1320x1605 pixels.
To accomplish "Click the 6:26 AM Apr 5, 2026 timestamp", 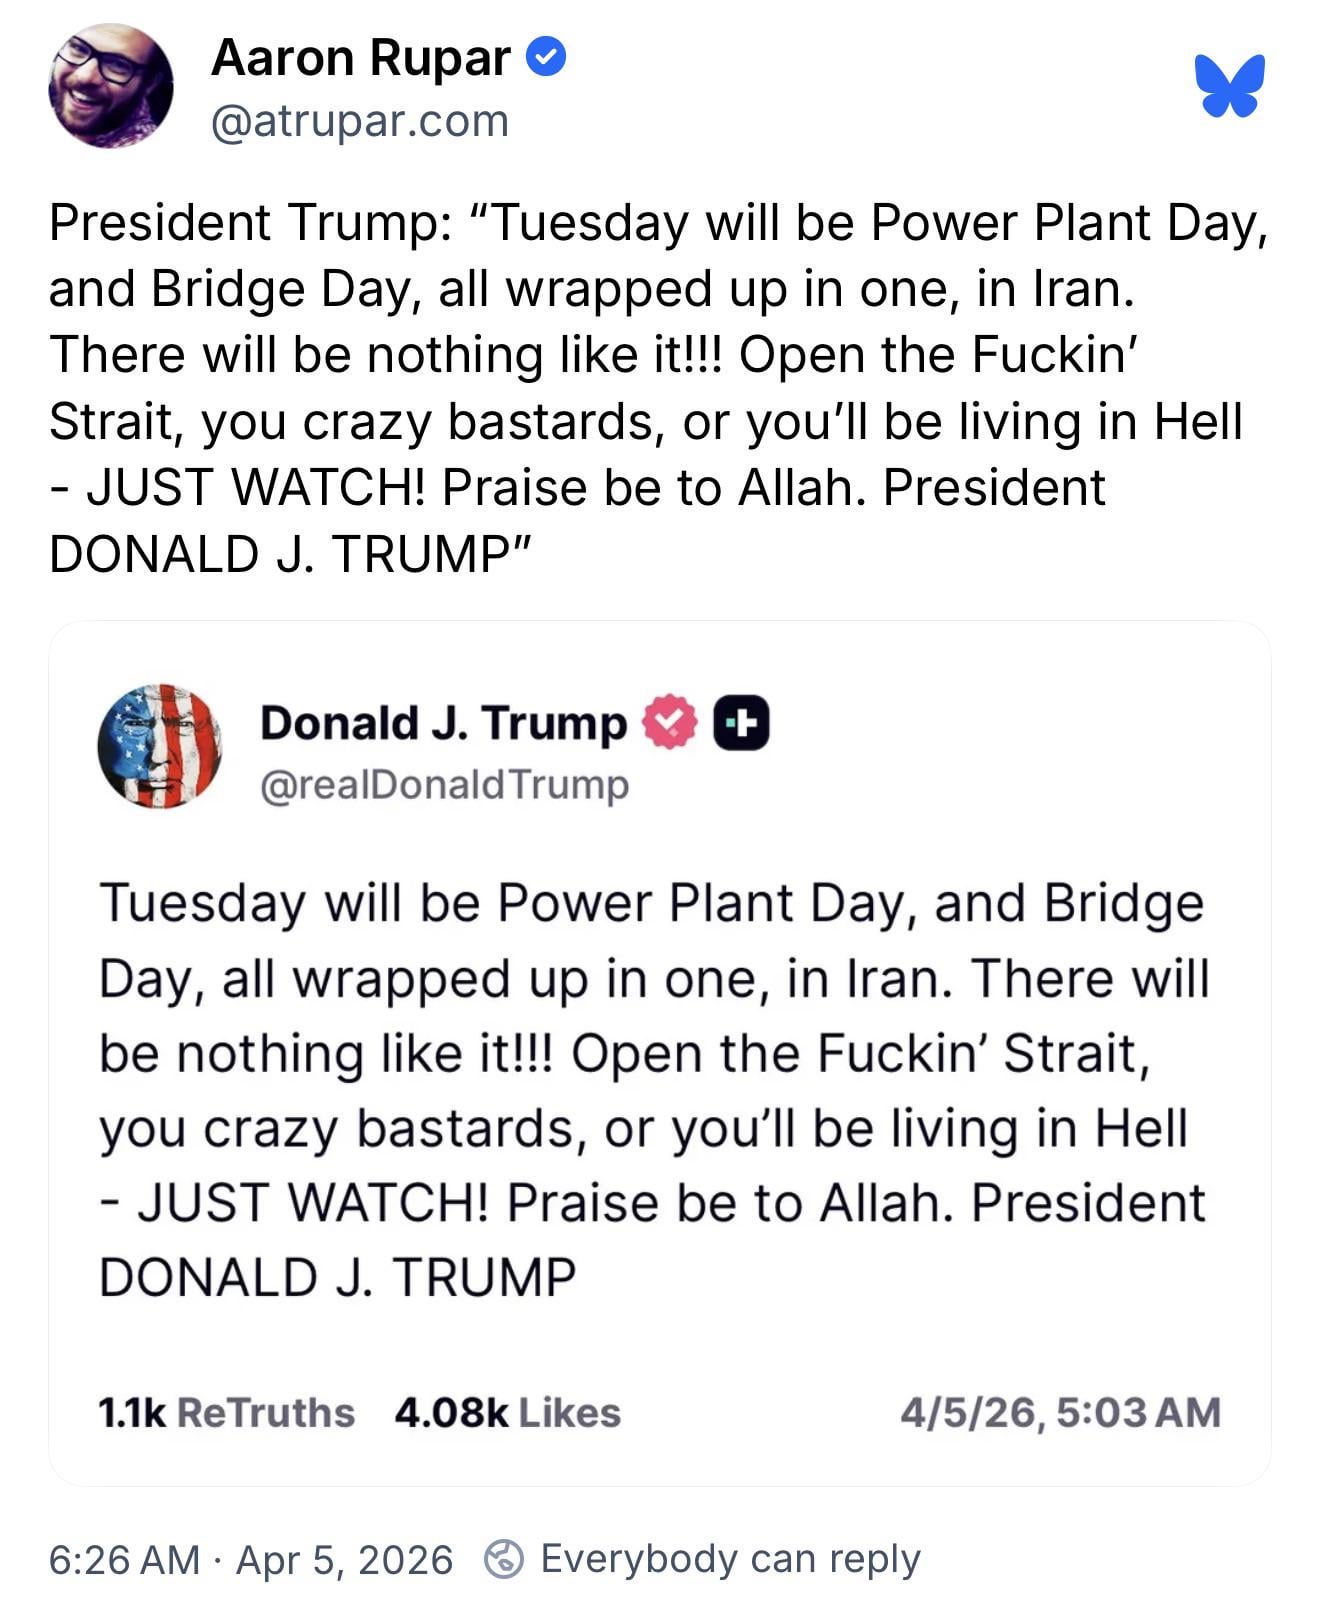I will [x=251, y=1559].
